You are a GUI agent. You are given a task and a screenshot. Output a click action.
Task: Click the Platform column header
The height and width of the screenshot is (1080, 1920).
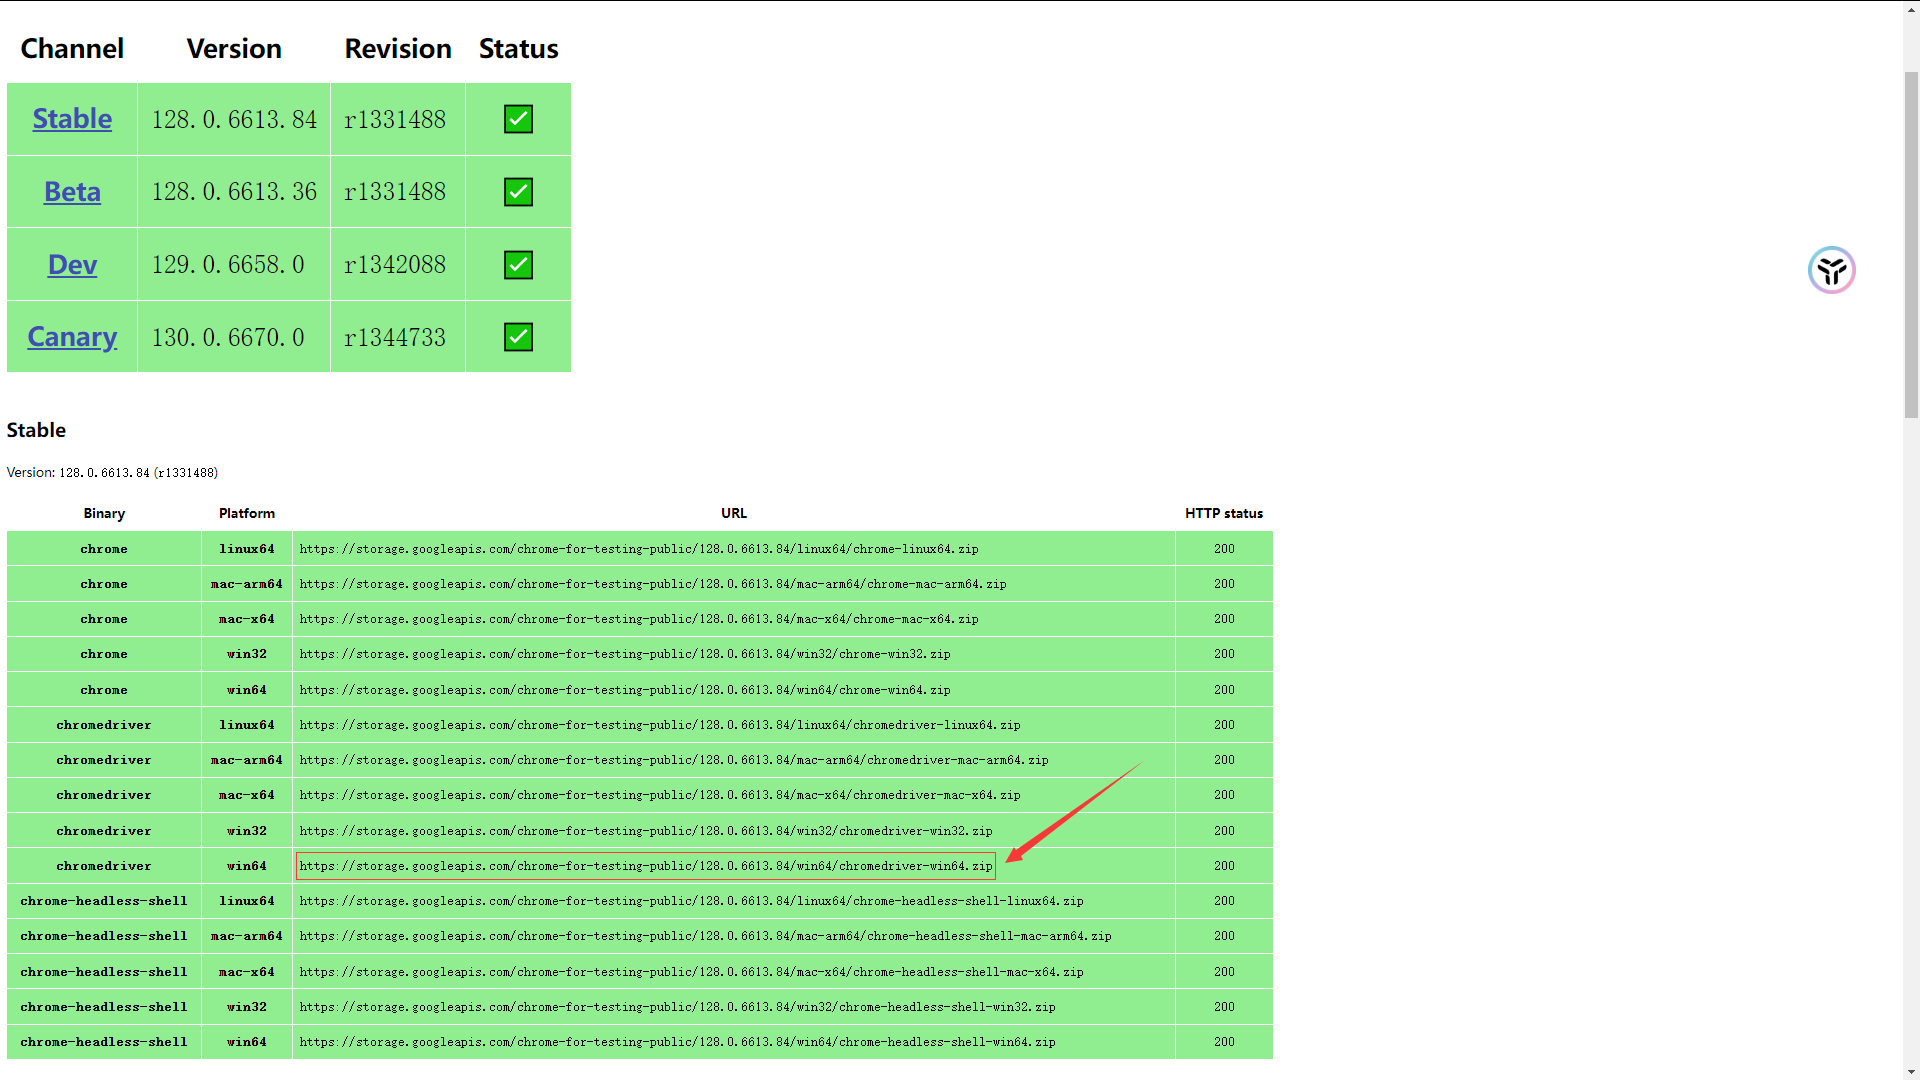coord(247,513)
